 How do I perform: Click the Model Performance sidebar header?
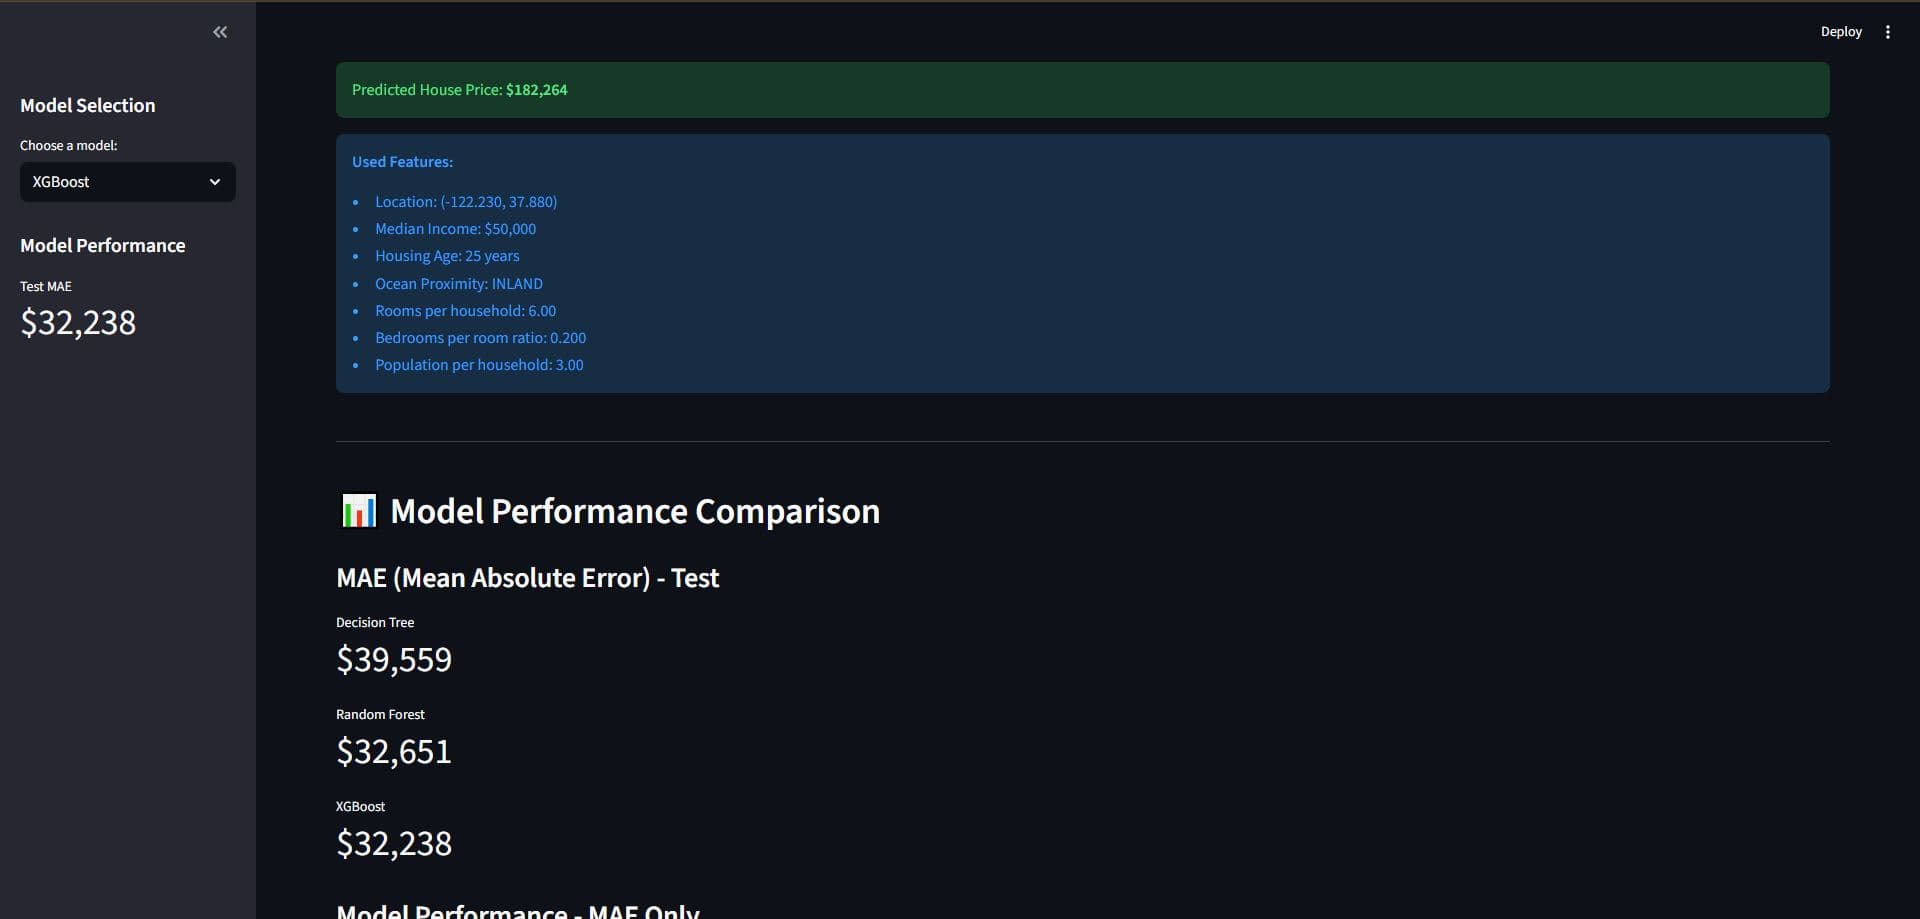[x=102, y=245]
